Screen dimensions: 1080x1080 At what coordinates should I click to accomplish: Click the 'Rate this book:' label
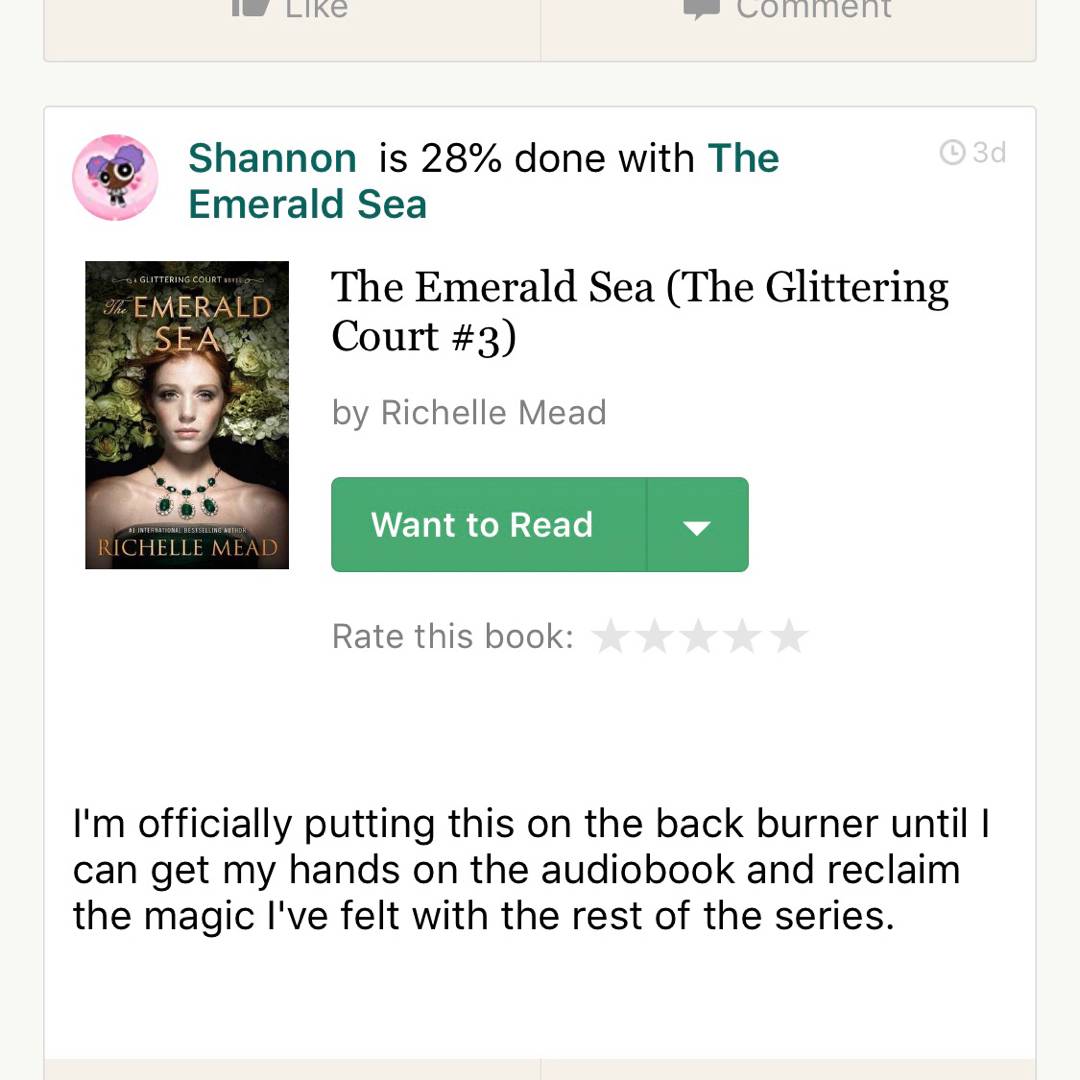click(x=453, y=637)
